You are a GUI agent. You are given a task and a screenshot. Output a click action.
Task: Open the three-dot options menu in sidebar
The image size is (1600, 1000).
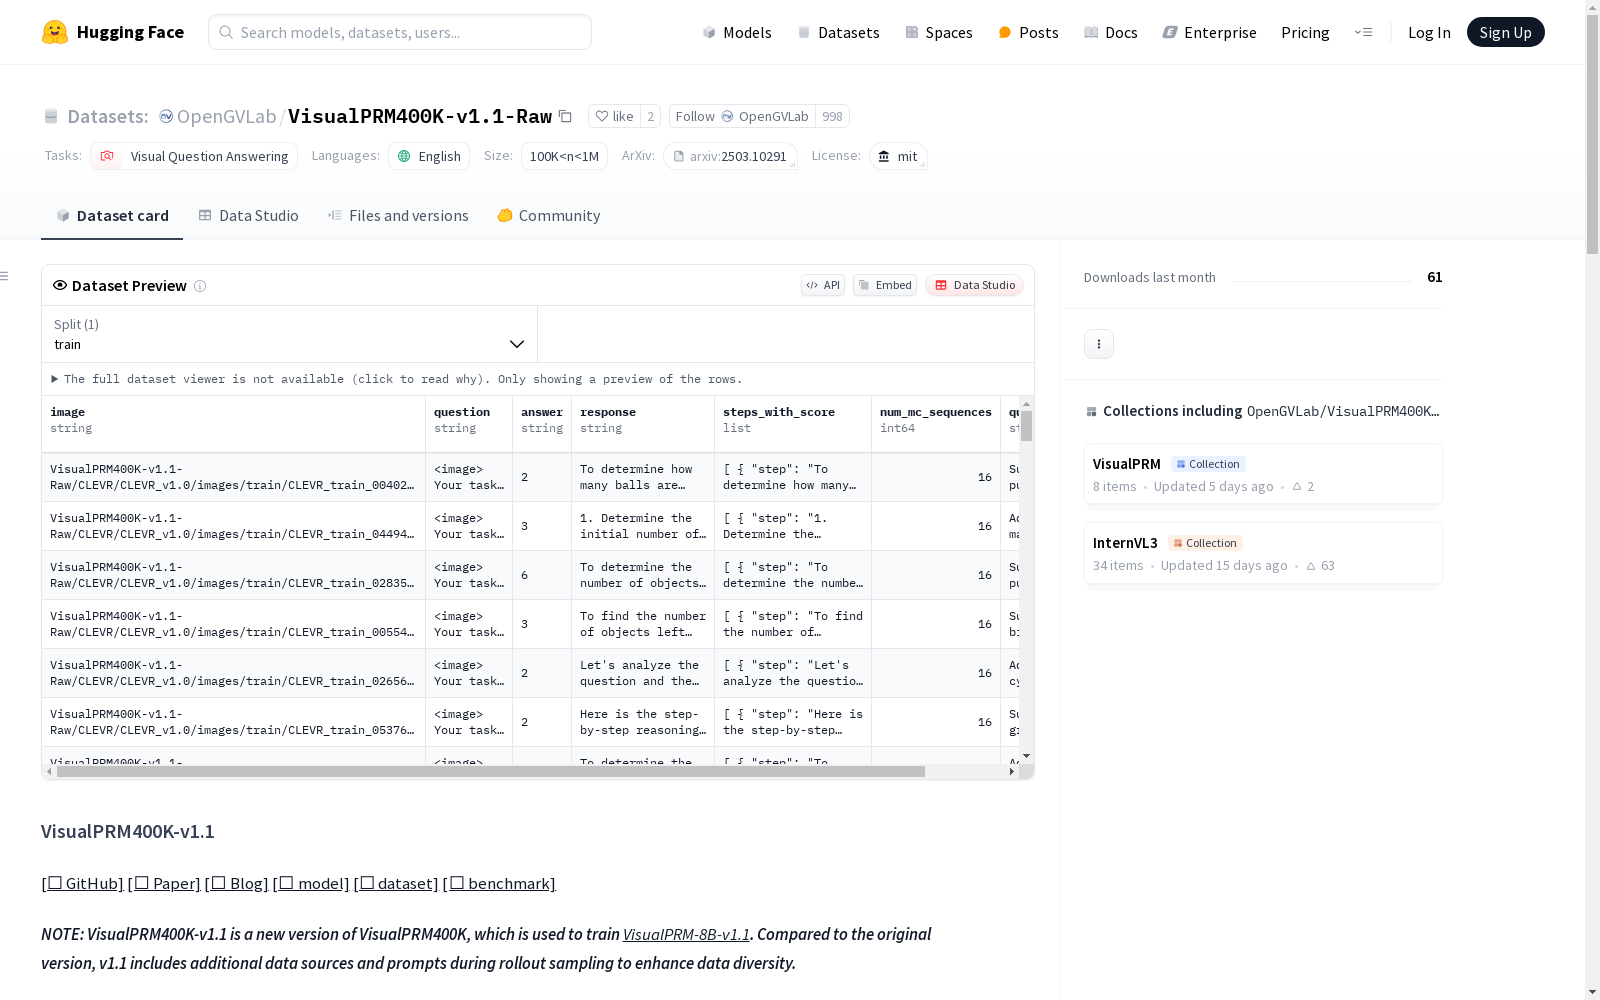(x=1099, y=344)
